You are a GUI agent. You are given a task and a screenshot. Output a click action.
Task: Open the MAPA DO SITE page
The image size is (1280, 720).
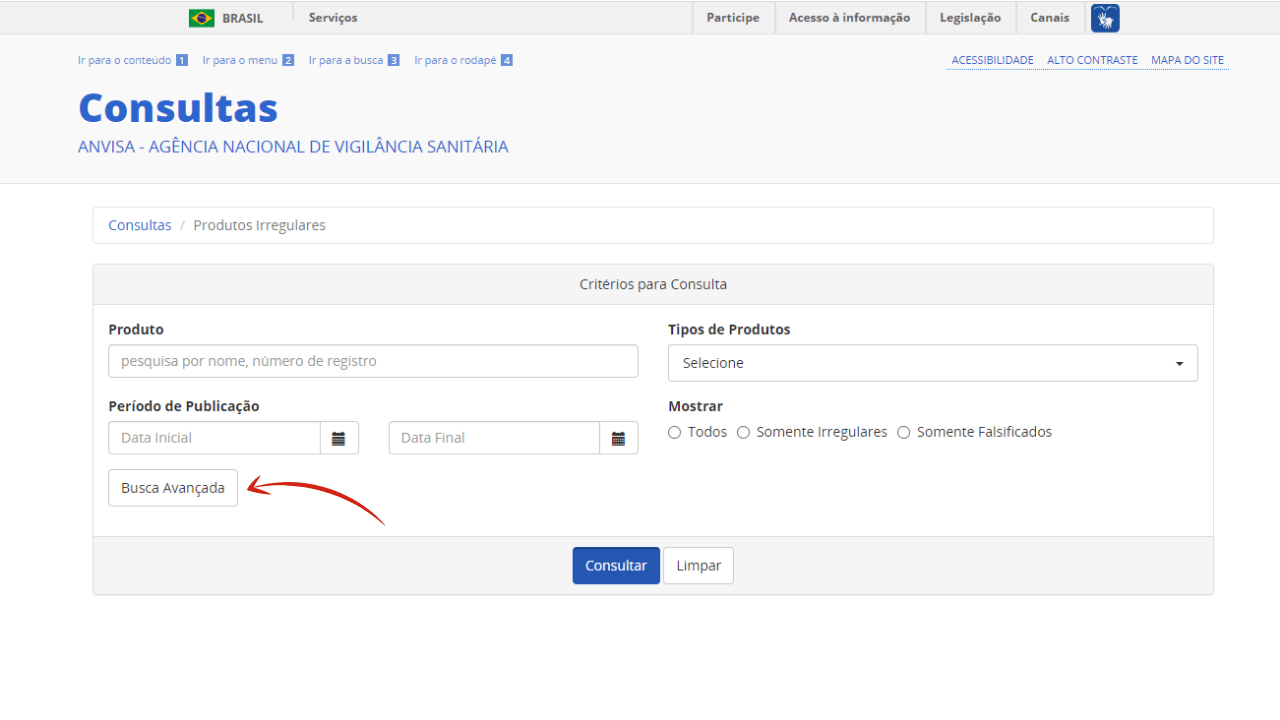click(1187, 60)
